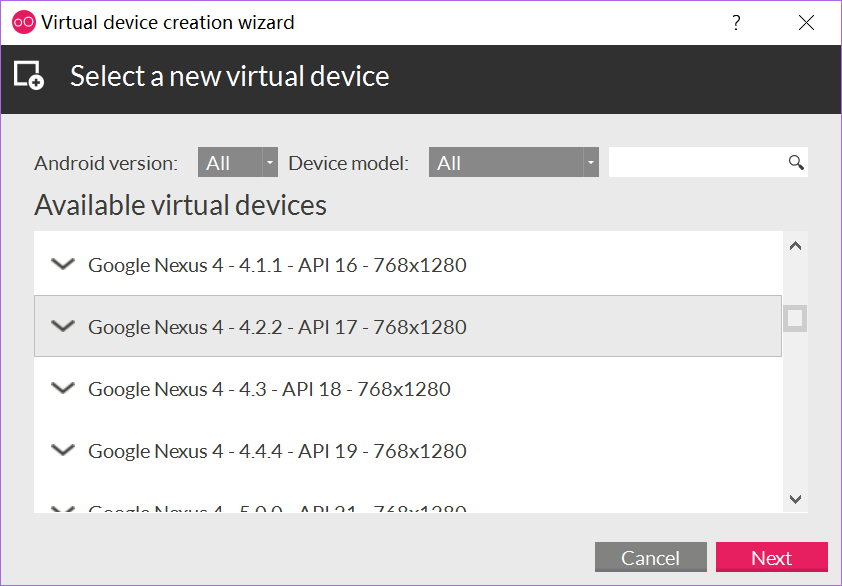
Task: Expand Google Nexus 4 - 4.1.1 chevron
Action: [x=63, y=264]
